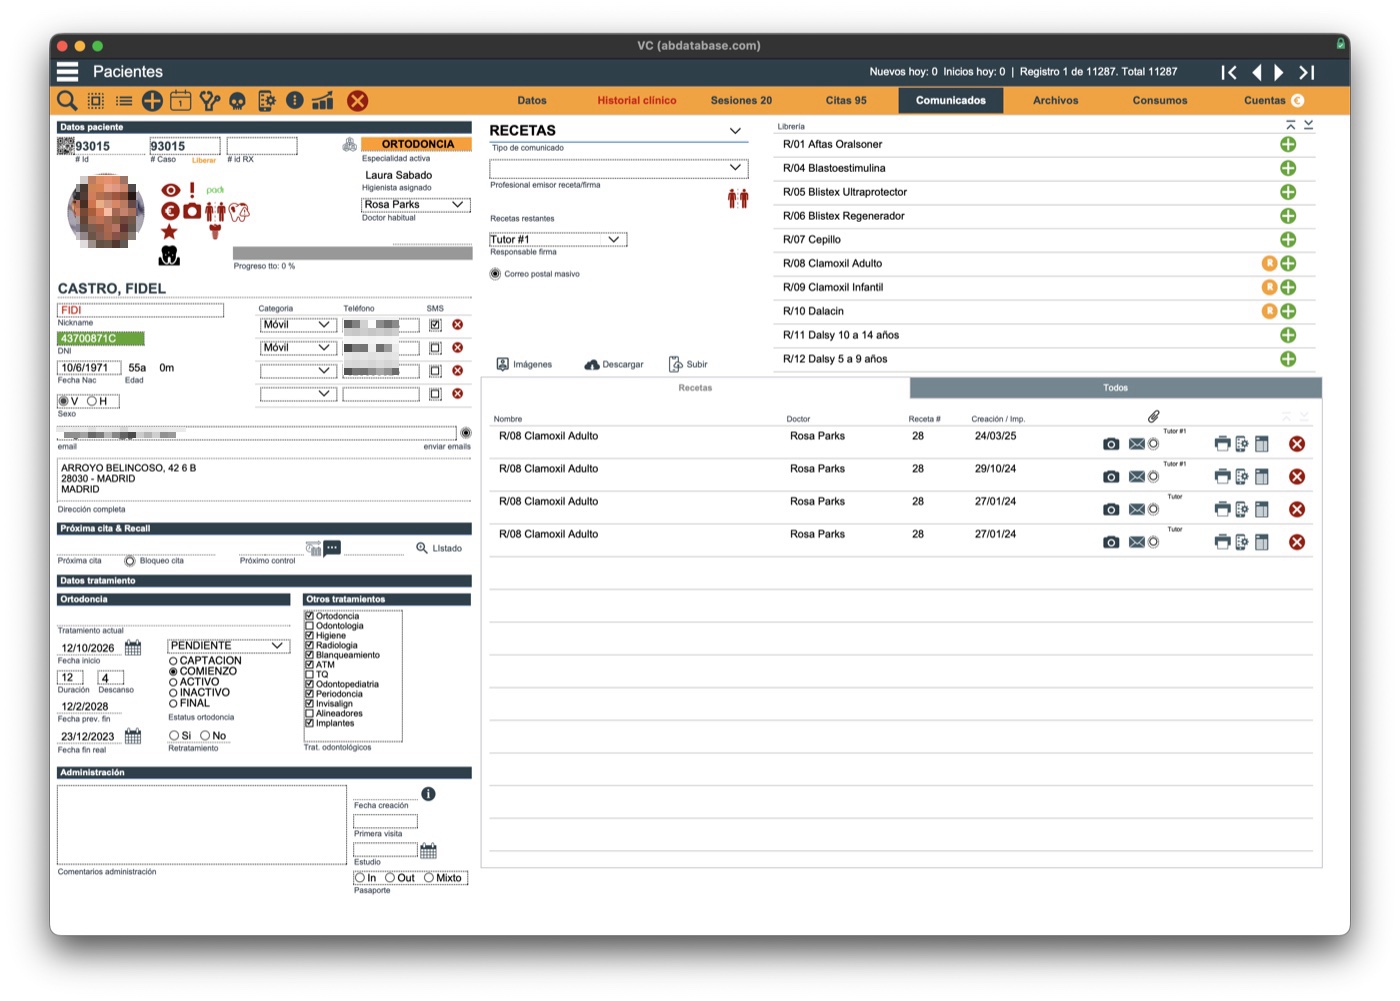Open the PENDIENTE treatment status dropdown
This screenshot has width=1400, height=1001.
pos(229,646)
